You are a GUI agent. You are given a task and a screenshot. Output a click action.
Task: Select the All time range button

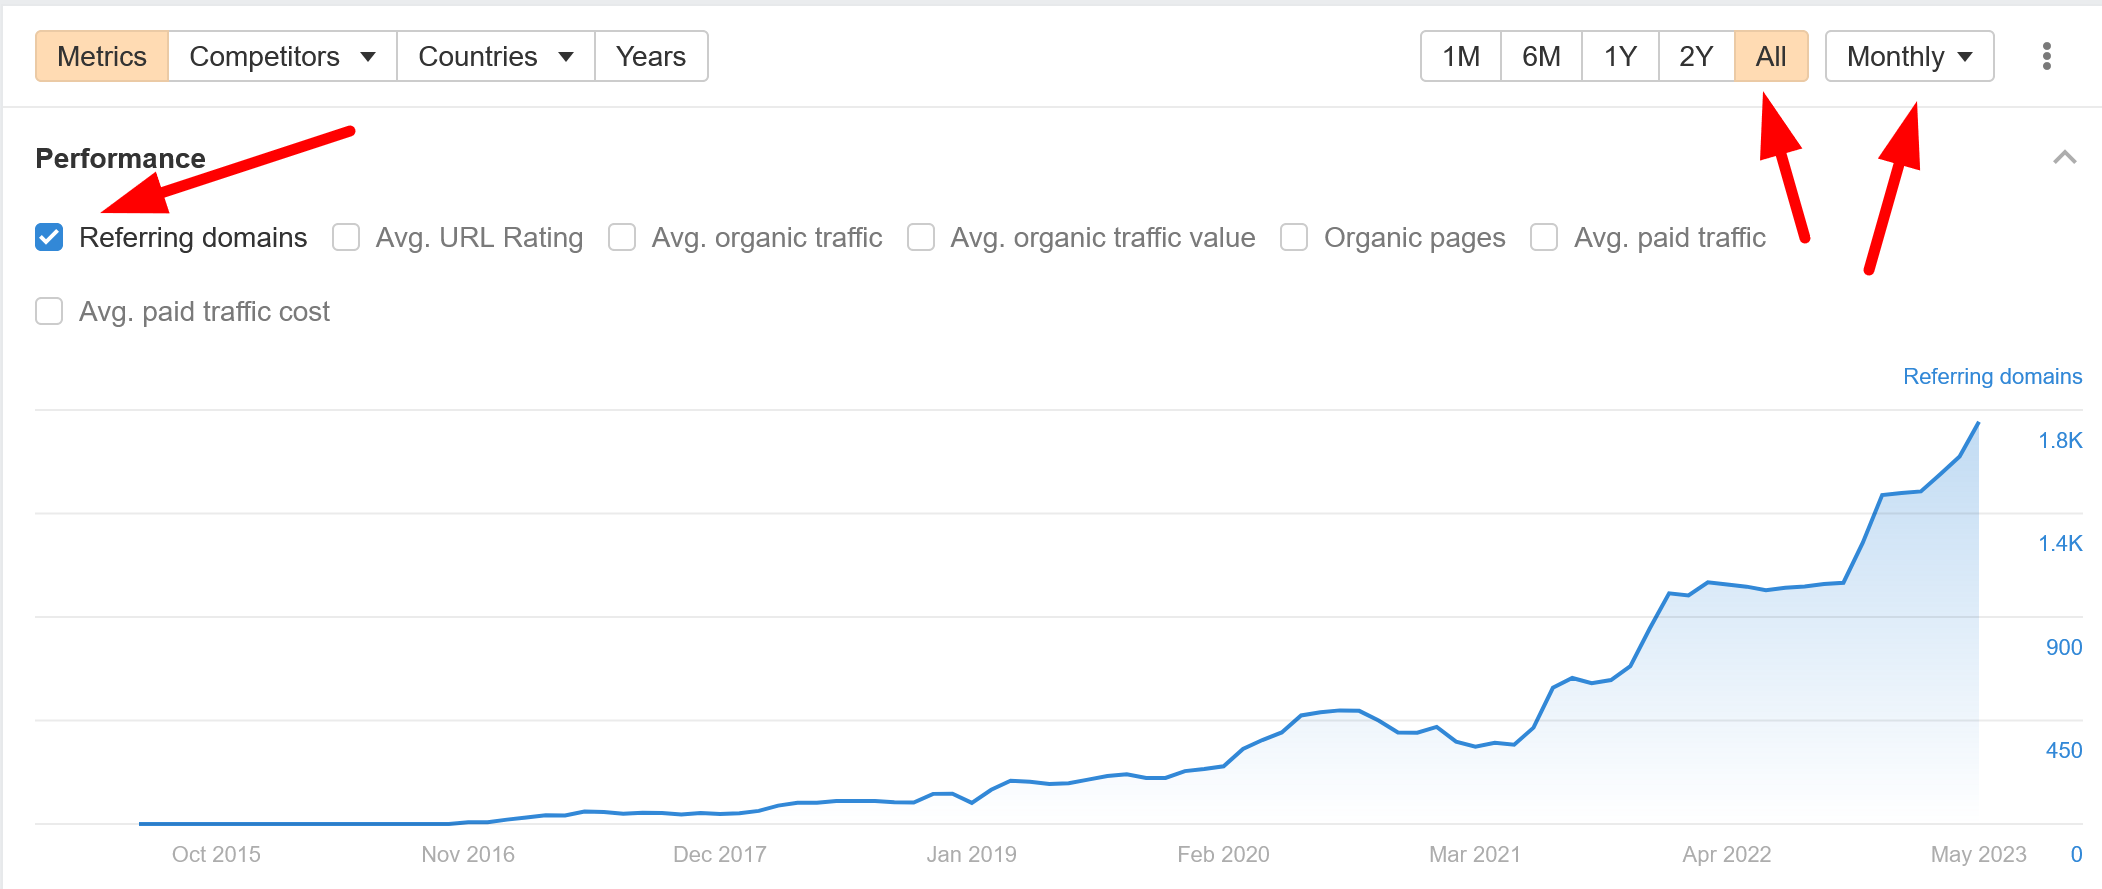(1771, 56)
